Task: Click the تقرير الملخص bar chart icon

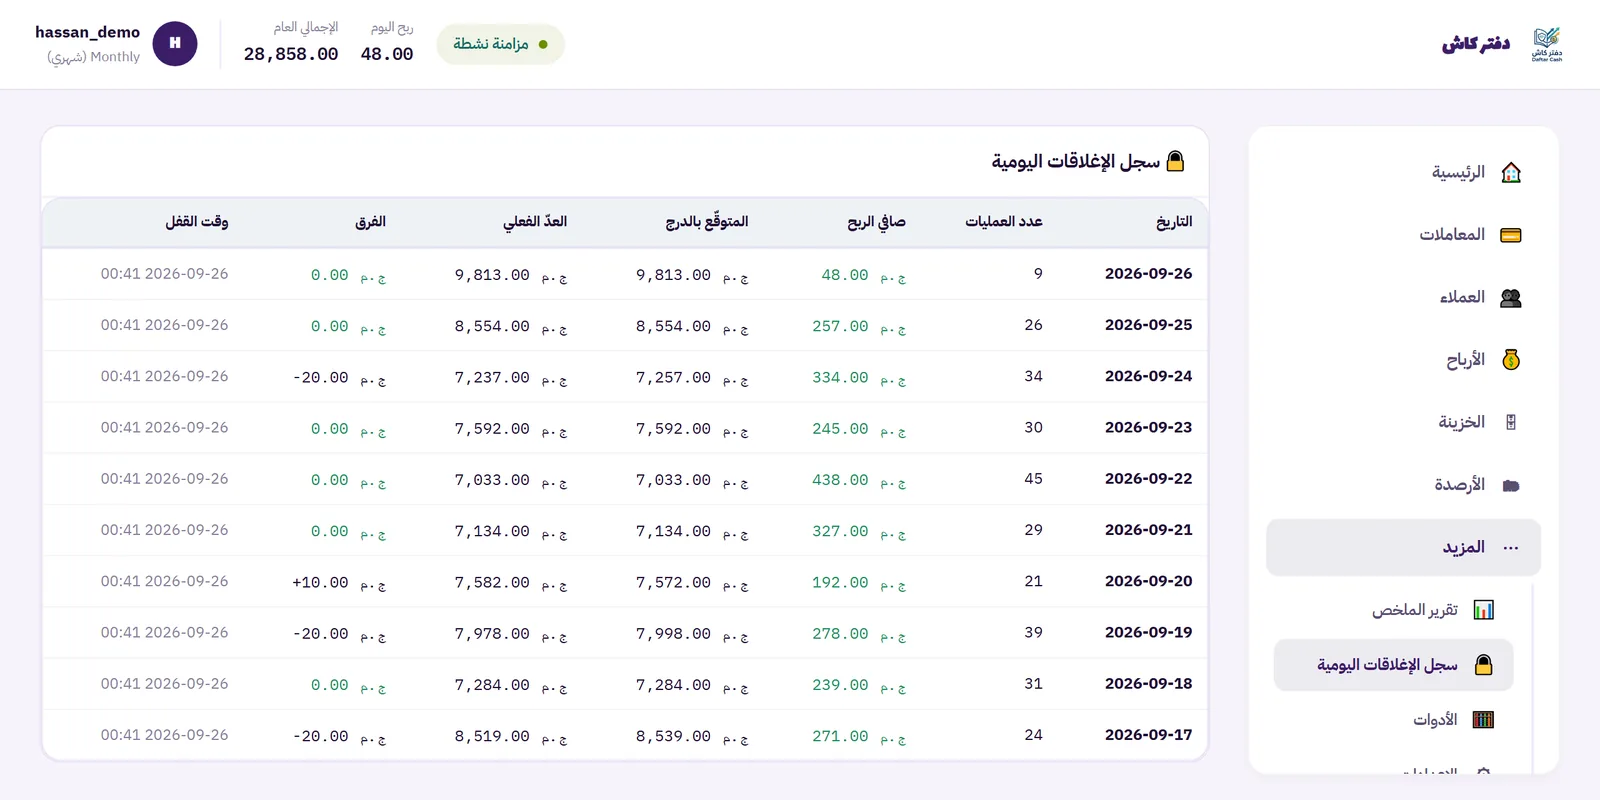Action: 1484,610
